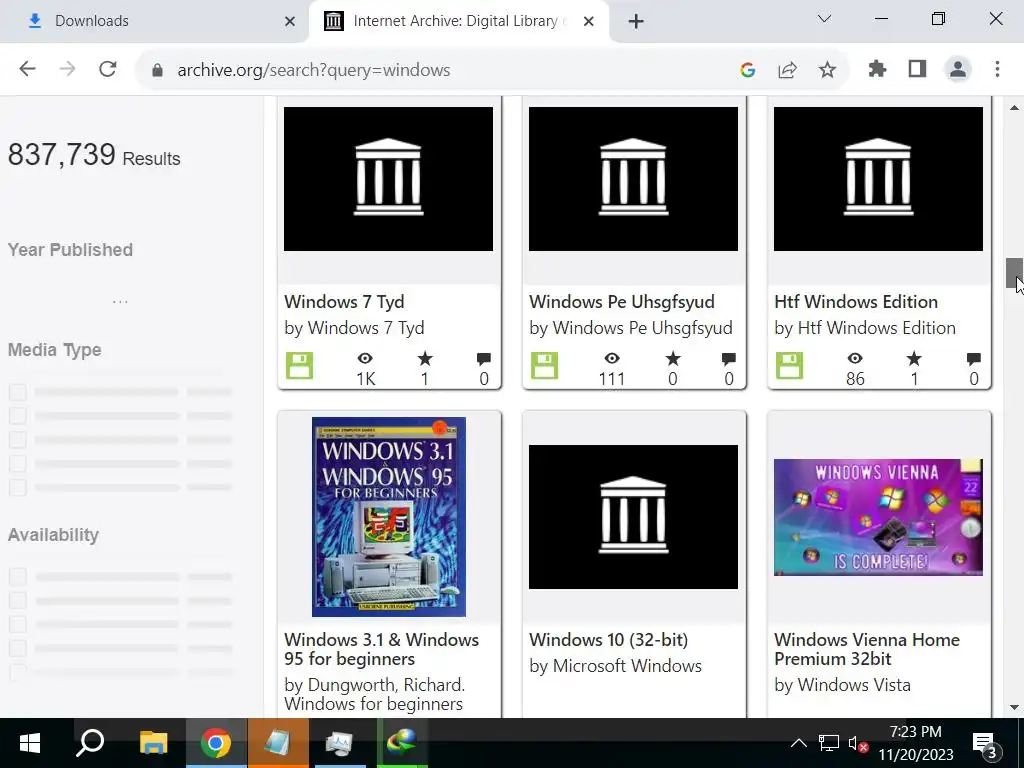The height and width of the screenshot is (768, 1024).
Task: Open the tab search chevron
Action: (x=824, y=19)
